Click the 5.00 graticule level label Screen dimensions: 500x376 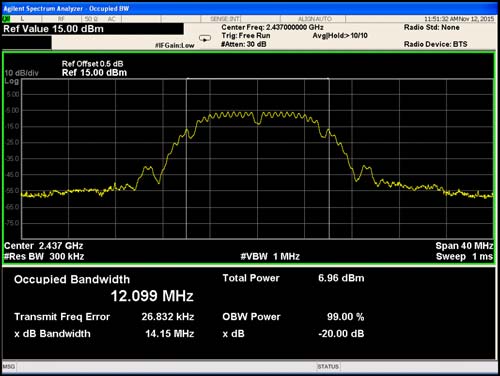tap(13, 95)
